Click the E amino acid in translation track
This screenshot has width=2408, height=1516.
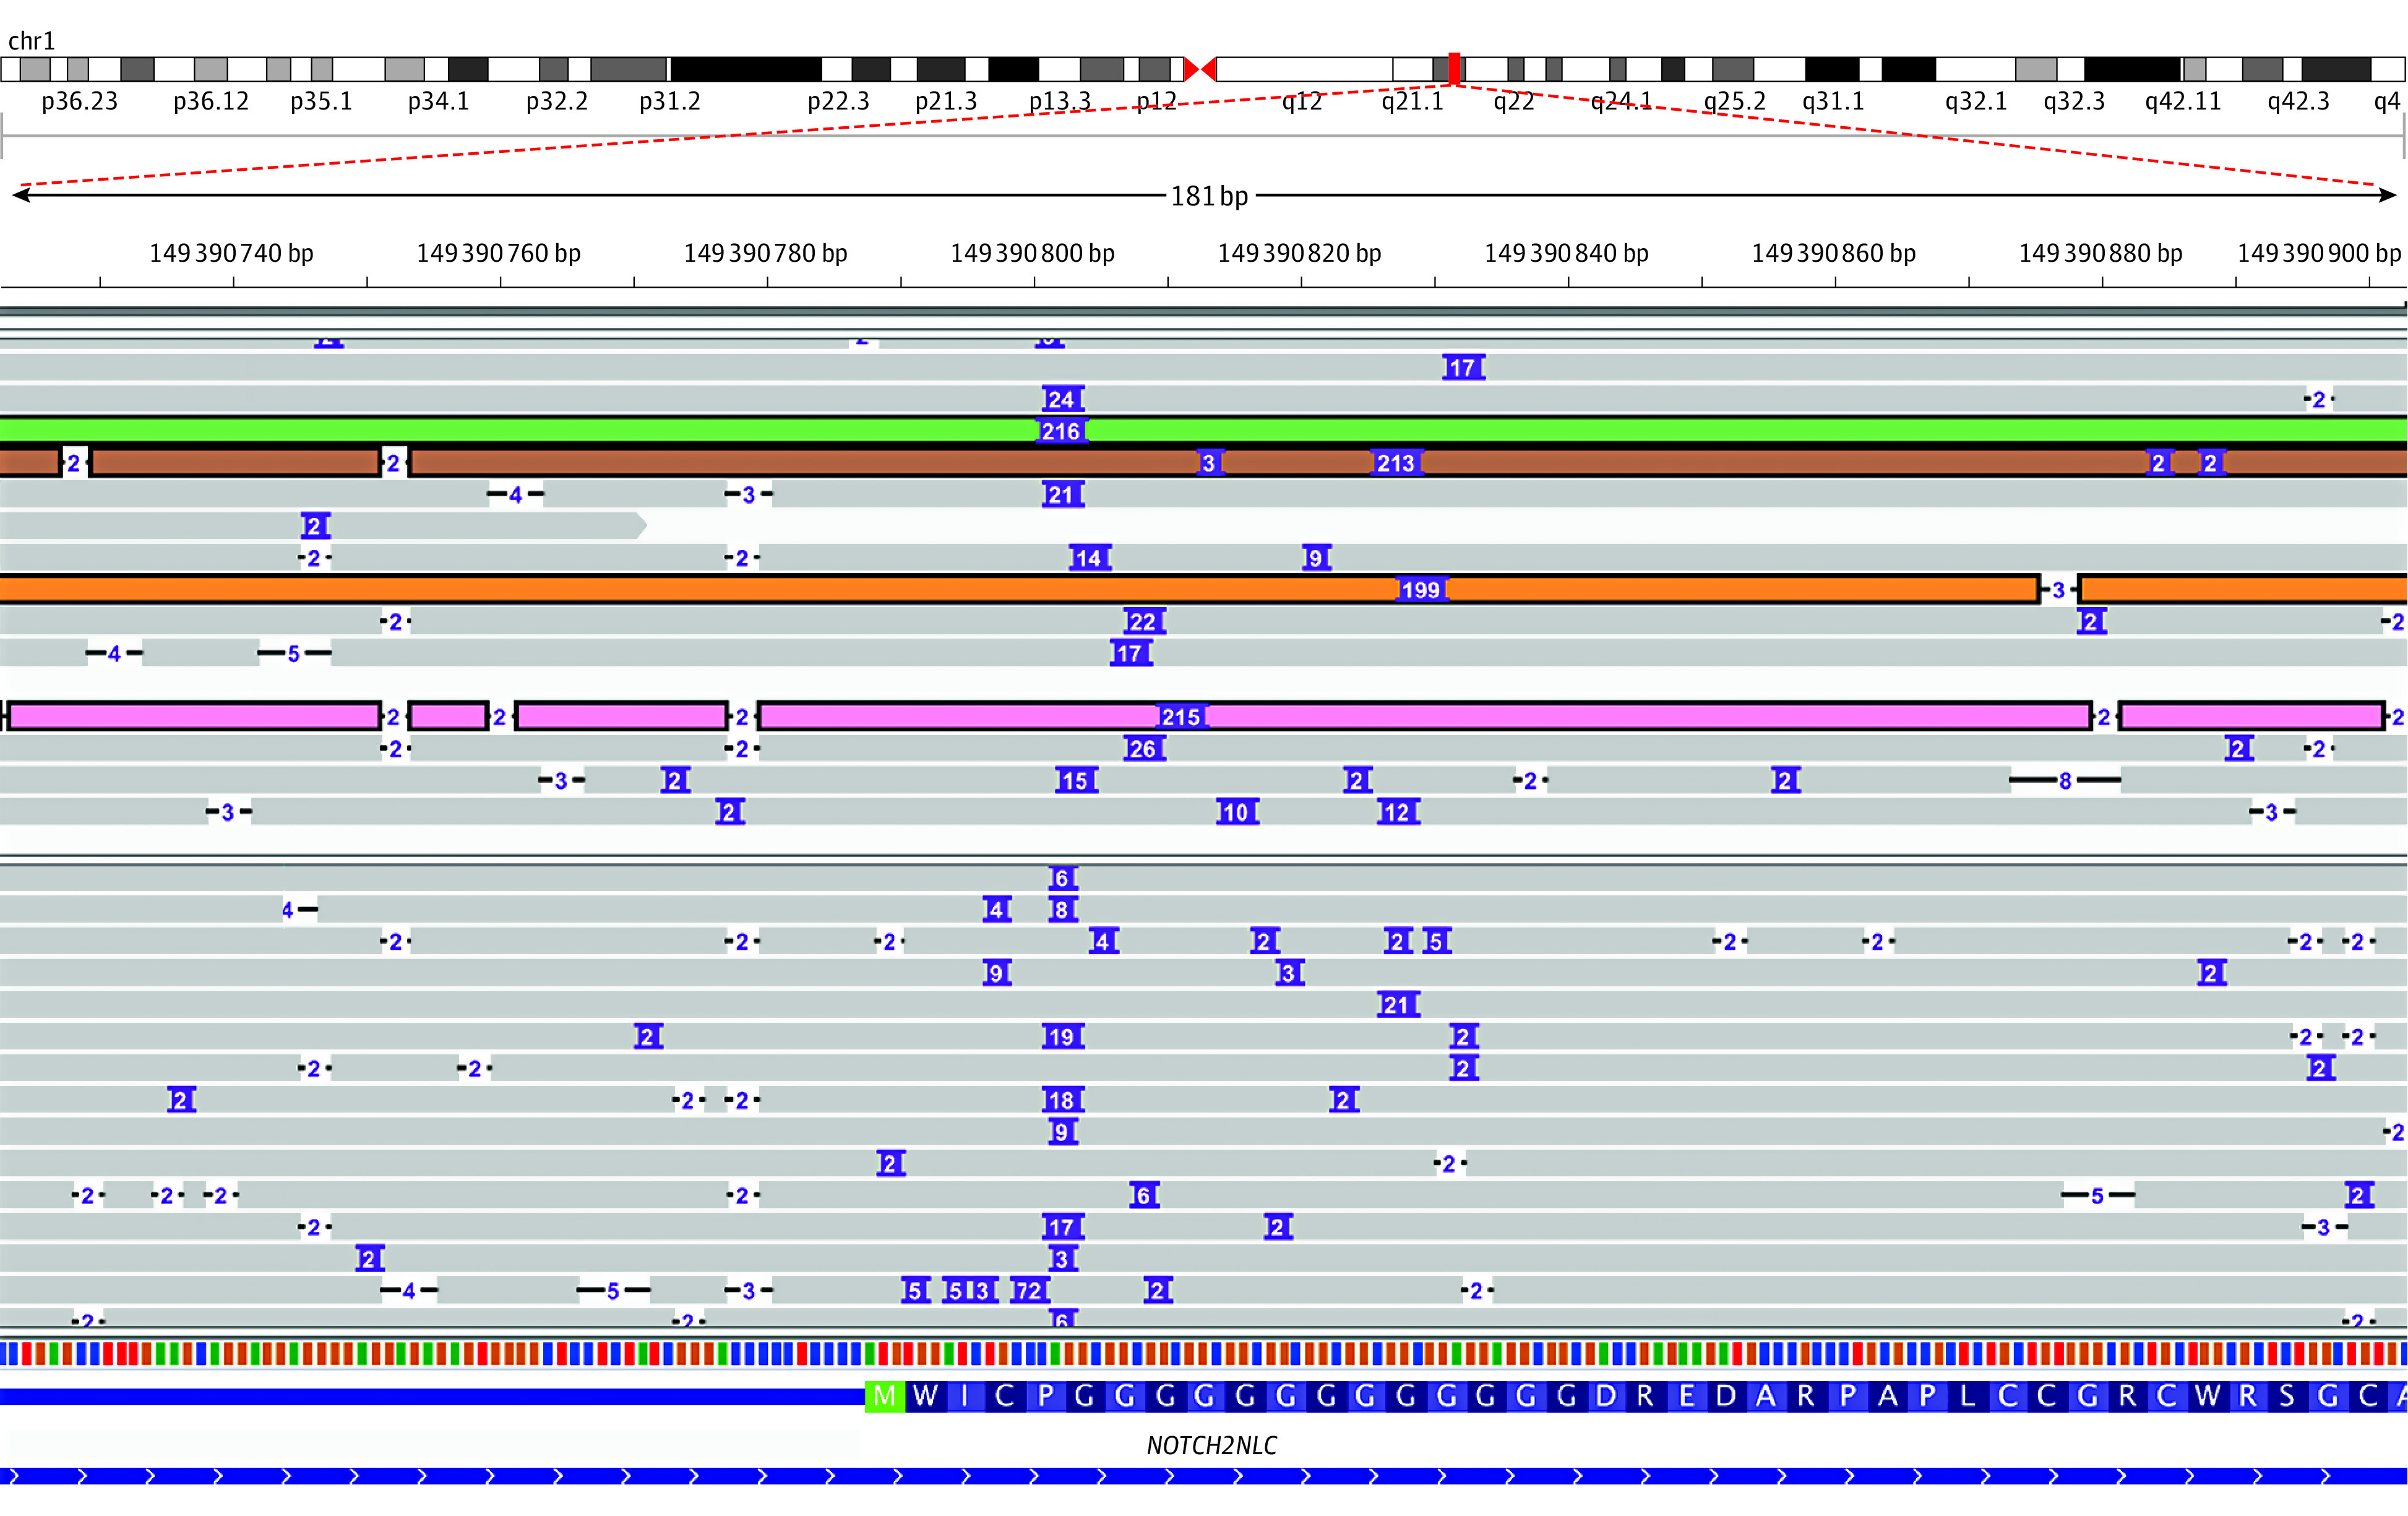1686,1396
